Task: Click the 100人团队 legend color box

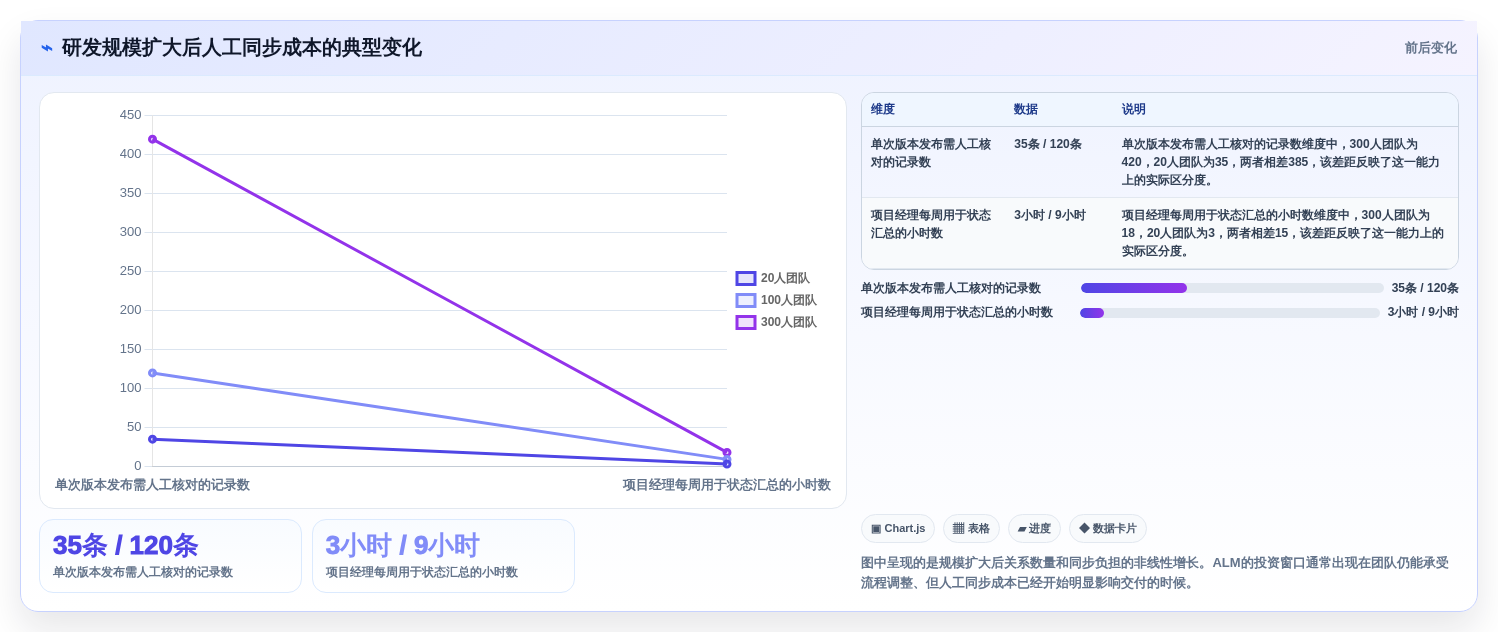Action: (x=746, y=300)
